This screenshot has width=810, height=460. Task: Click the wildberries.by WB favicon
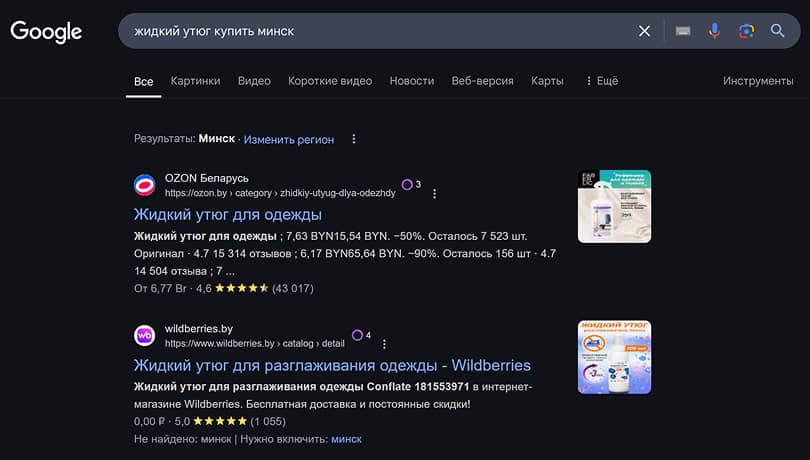point(145,335)
